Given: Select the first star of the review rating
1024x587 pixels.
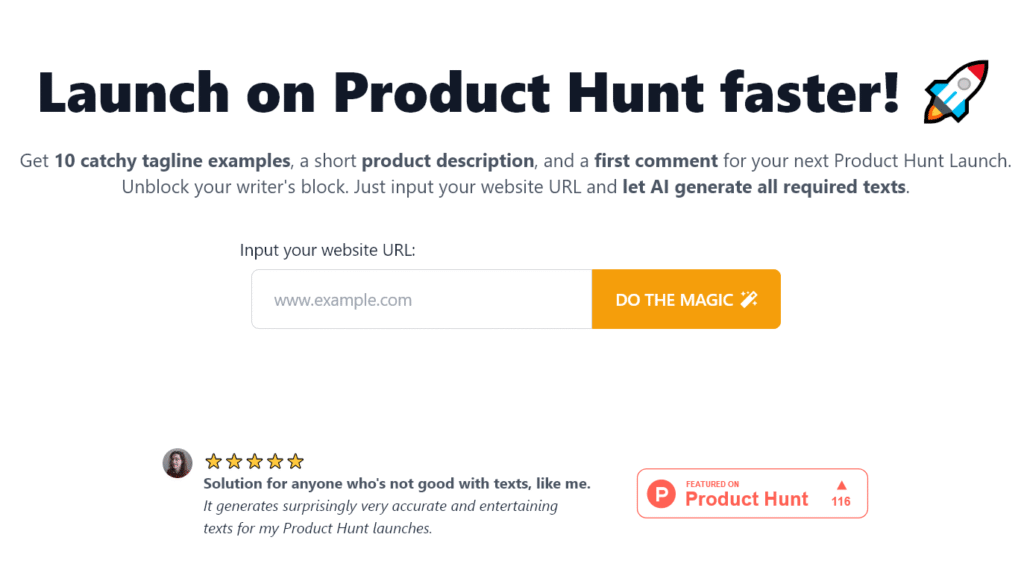Looking at the screenshot, I should coord(213,461).
